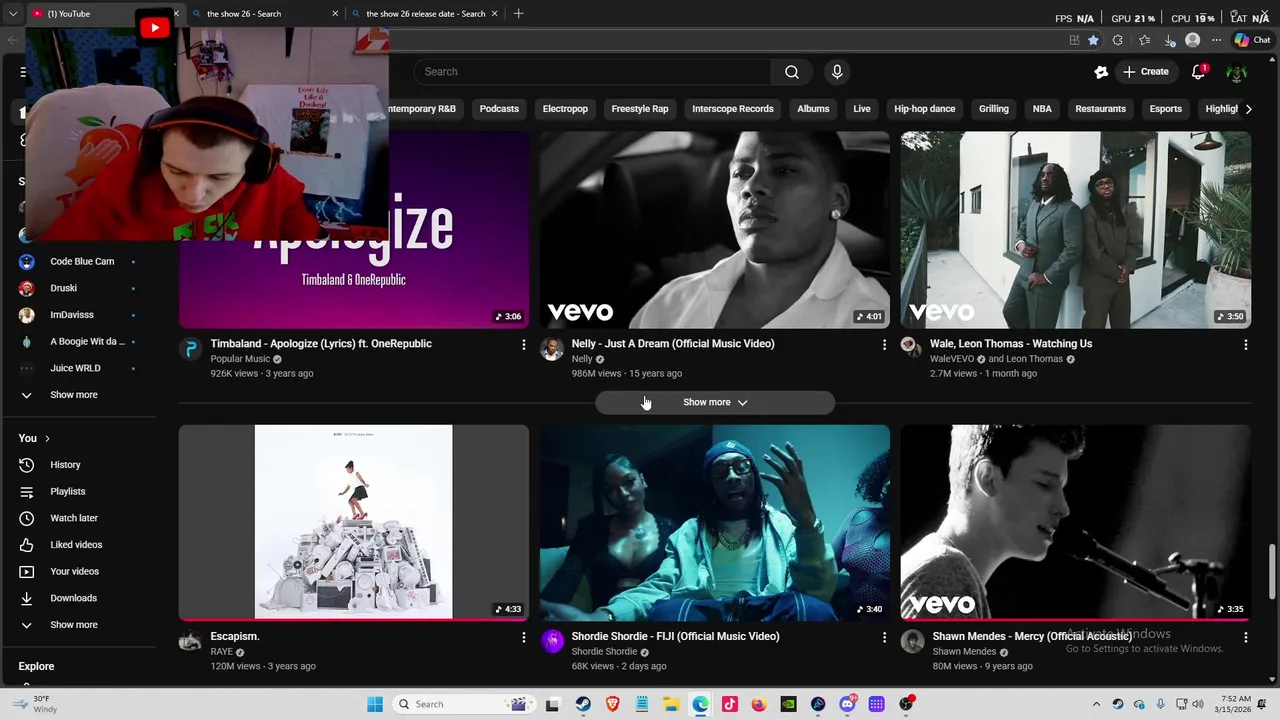Open the notifications bell
Image resolution: width=1280 pixels, height=720 pixels.
[x=1198, y=72]
